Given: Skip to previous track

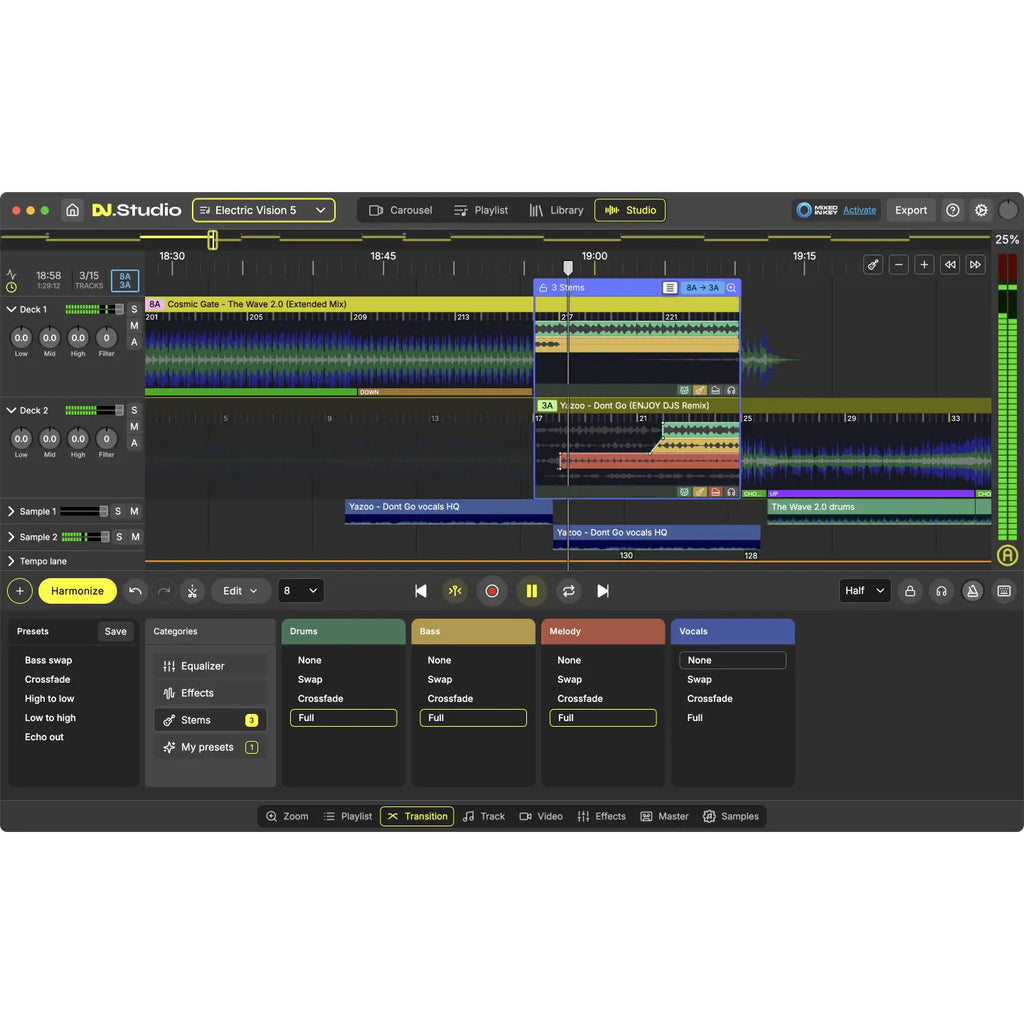Looking at the screenshot, I should 421,591.
